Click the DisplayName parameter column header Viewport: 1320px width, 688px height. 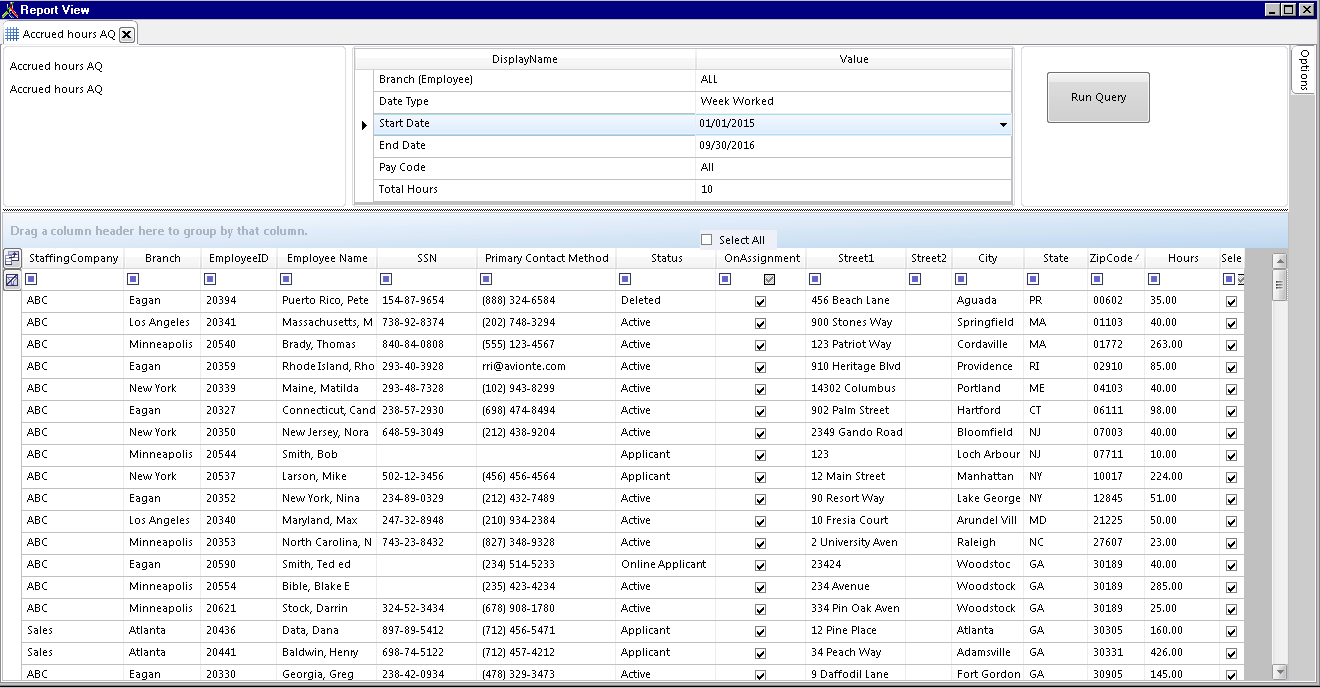(x=525, y=59)
